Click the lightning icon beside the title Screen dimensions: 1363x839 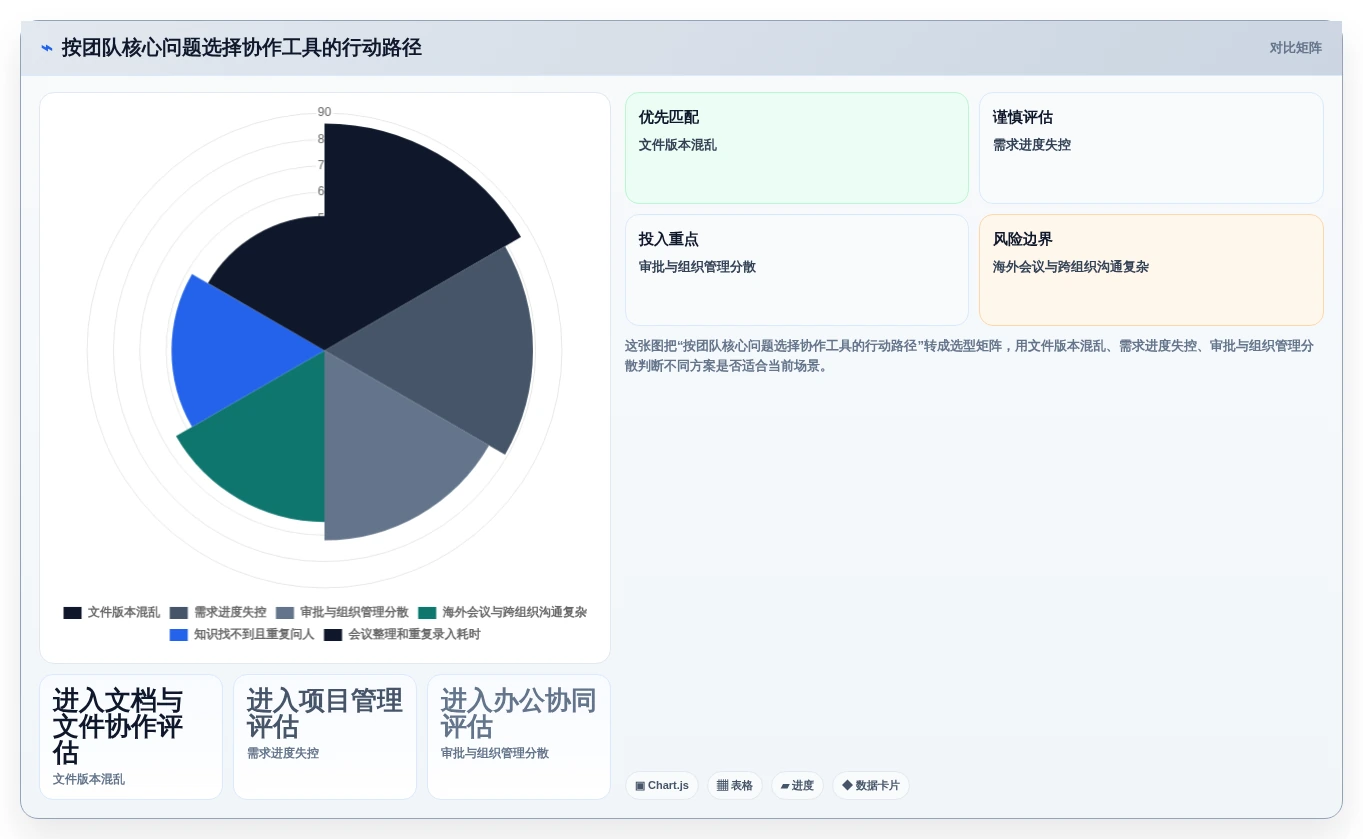tap(47, 48)
